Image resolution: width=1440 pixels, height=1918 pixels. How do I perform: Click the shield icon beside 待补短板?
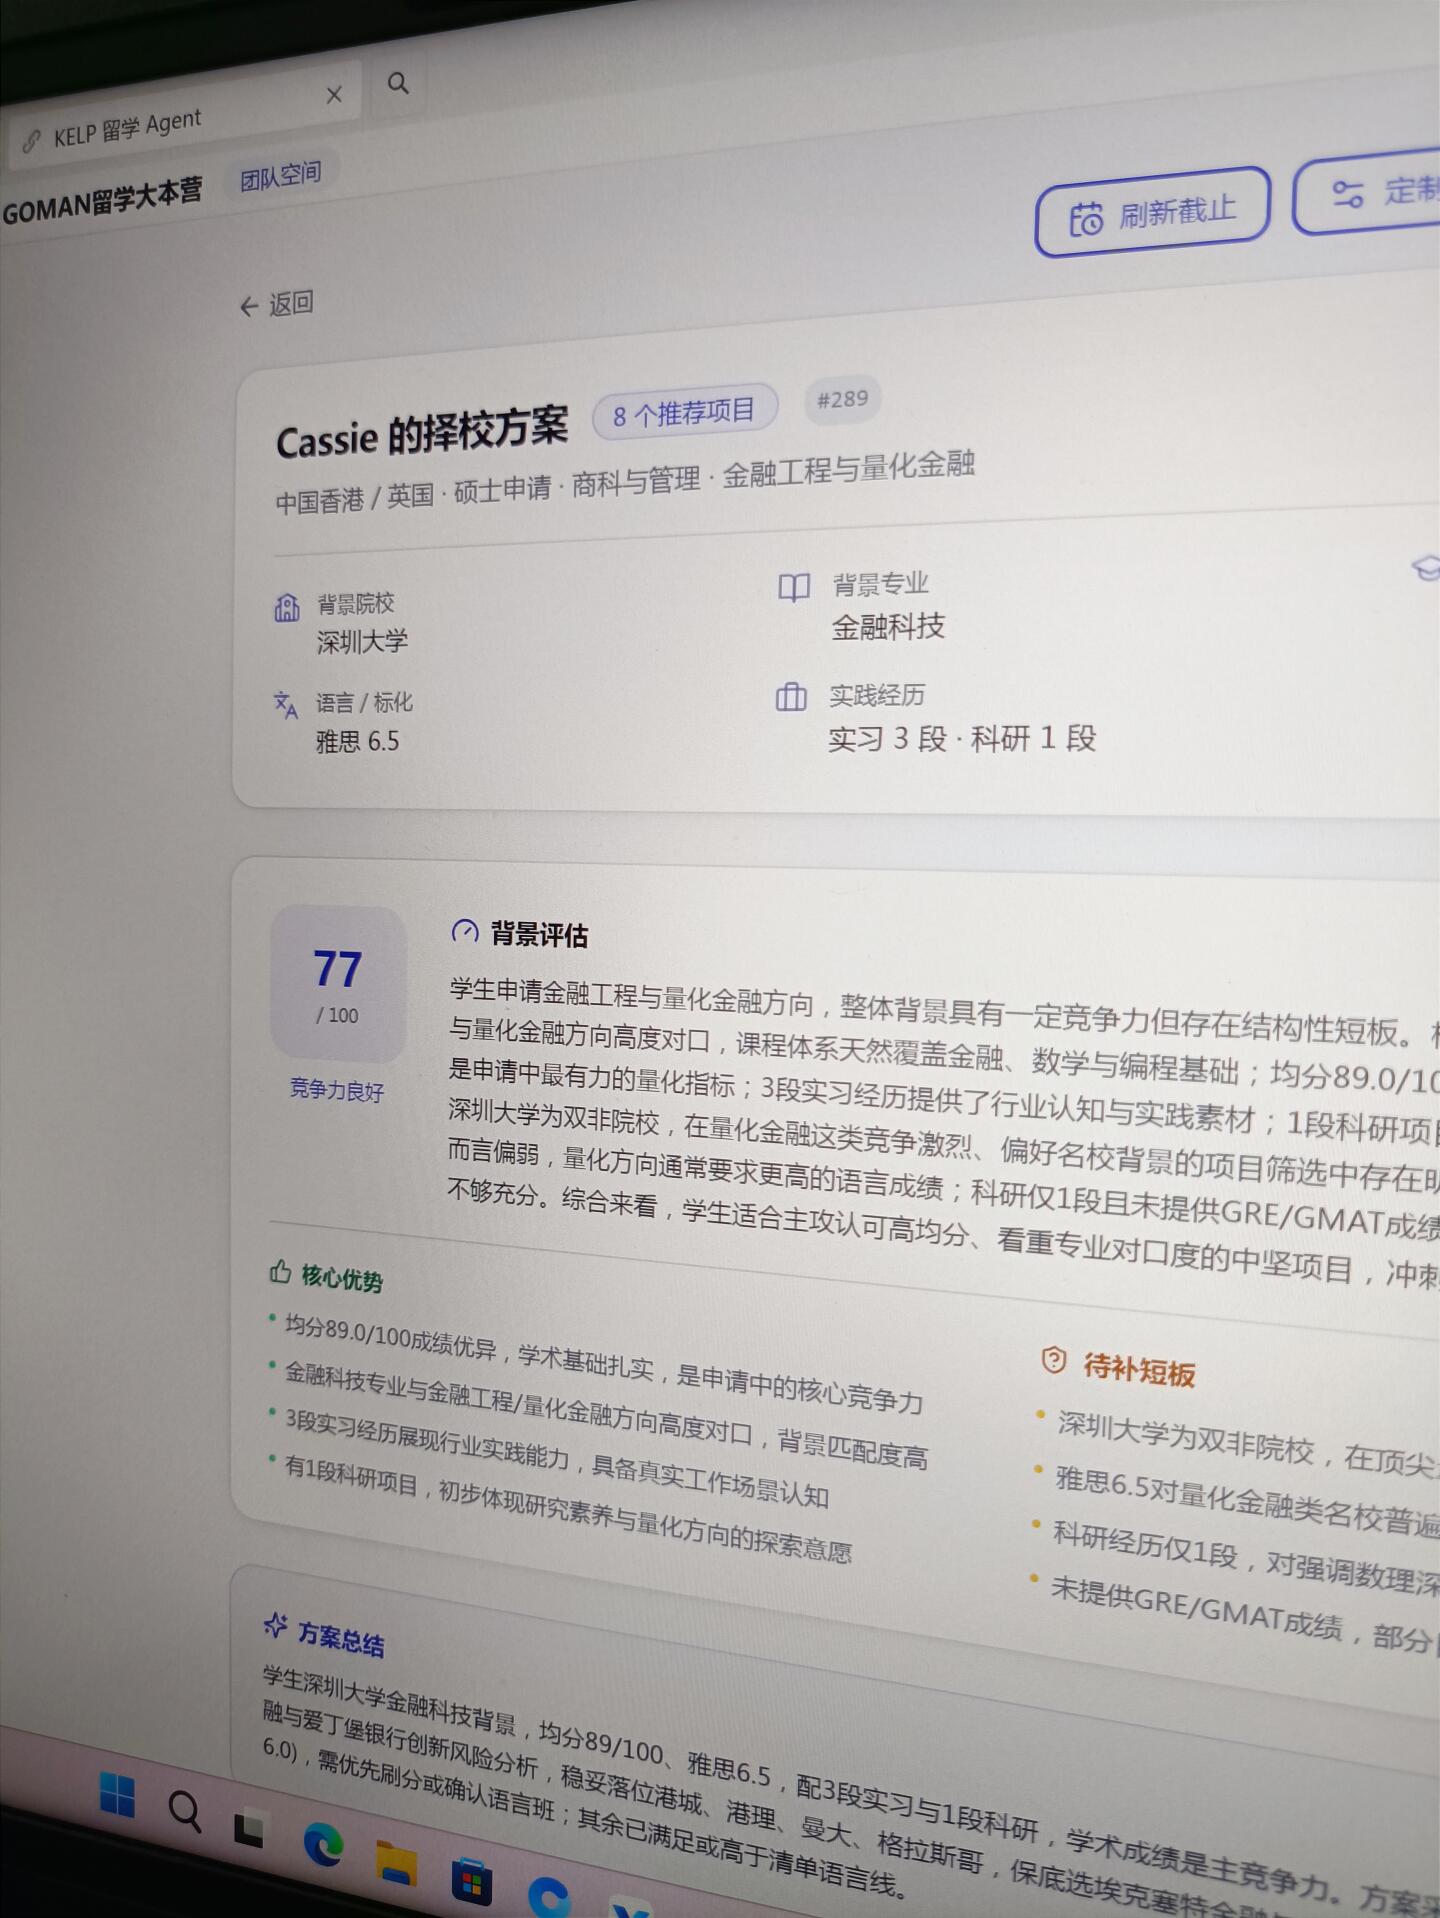click(1053, 1360)
